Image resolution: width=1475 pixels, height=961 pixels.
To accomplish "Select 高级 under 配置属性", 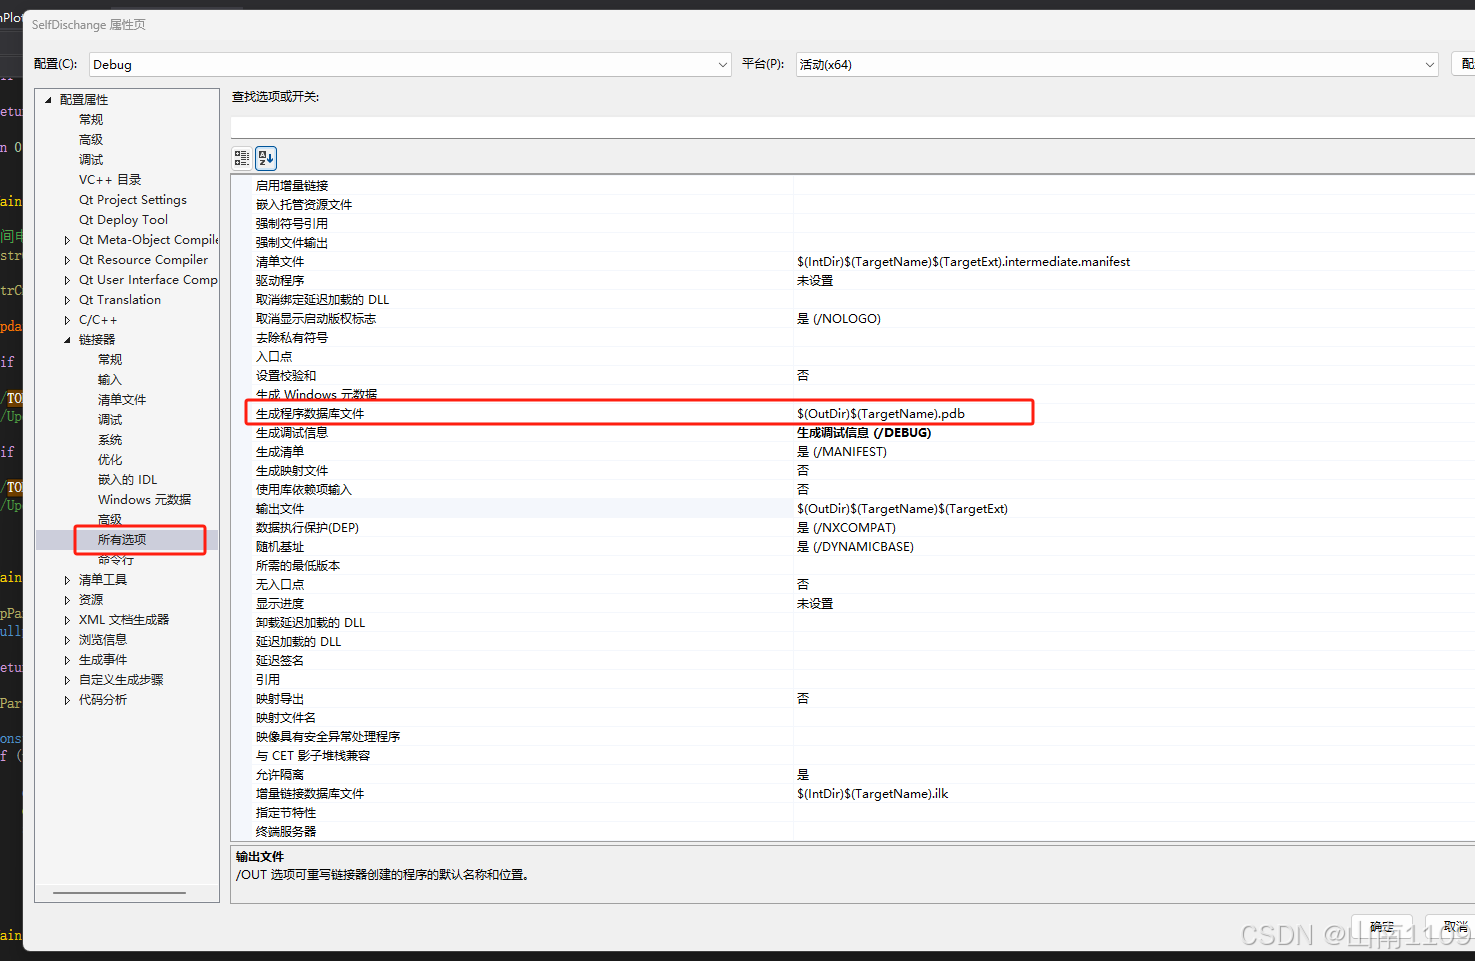I will 91,140.
